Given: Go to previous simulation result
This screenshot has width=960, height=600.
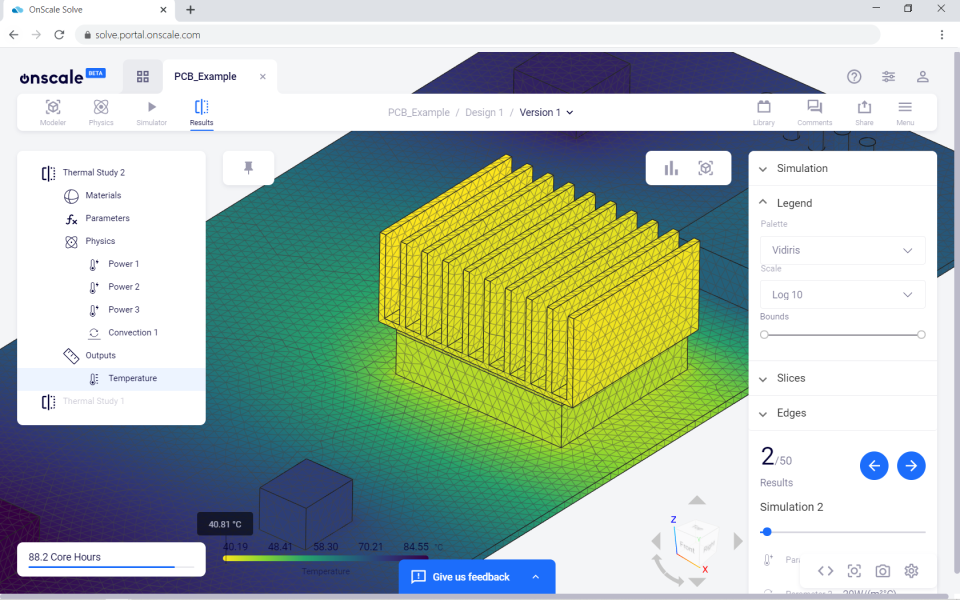Looking at the screenshot, I should tap(874, 466).
